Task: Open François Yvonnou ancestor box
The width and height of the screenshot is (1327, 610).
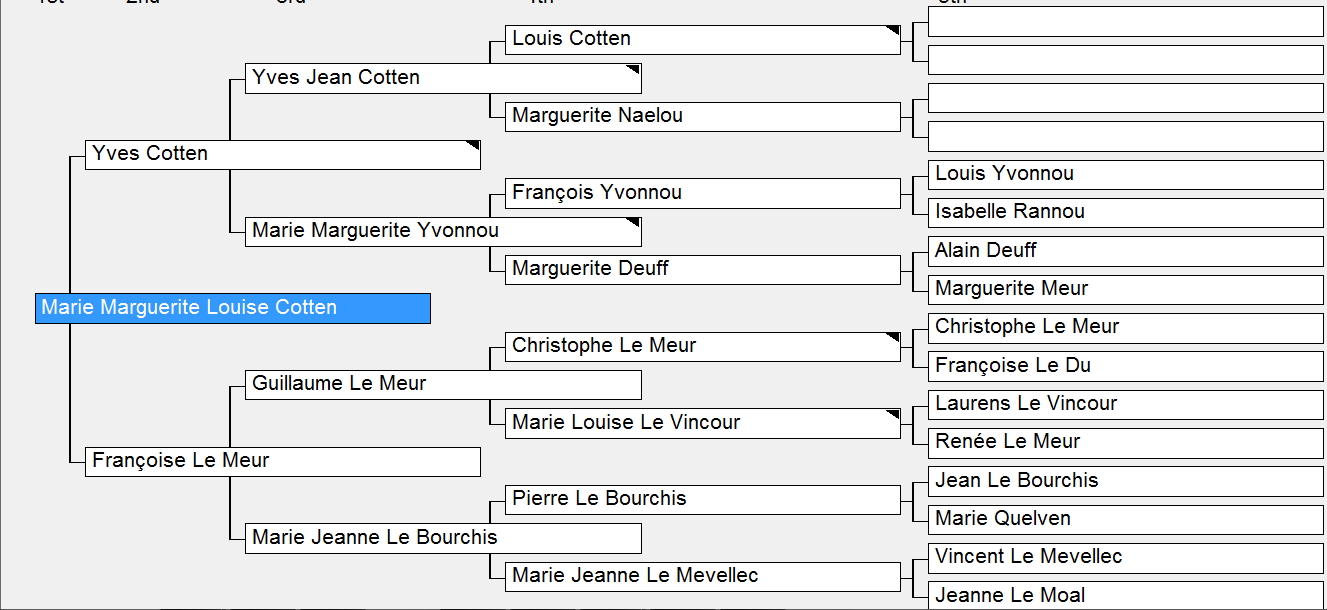Action: click(702, 193)
